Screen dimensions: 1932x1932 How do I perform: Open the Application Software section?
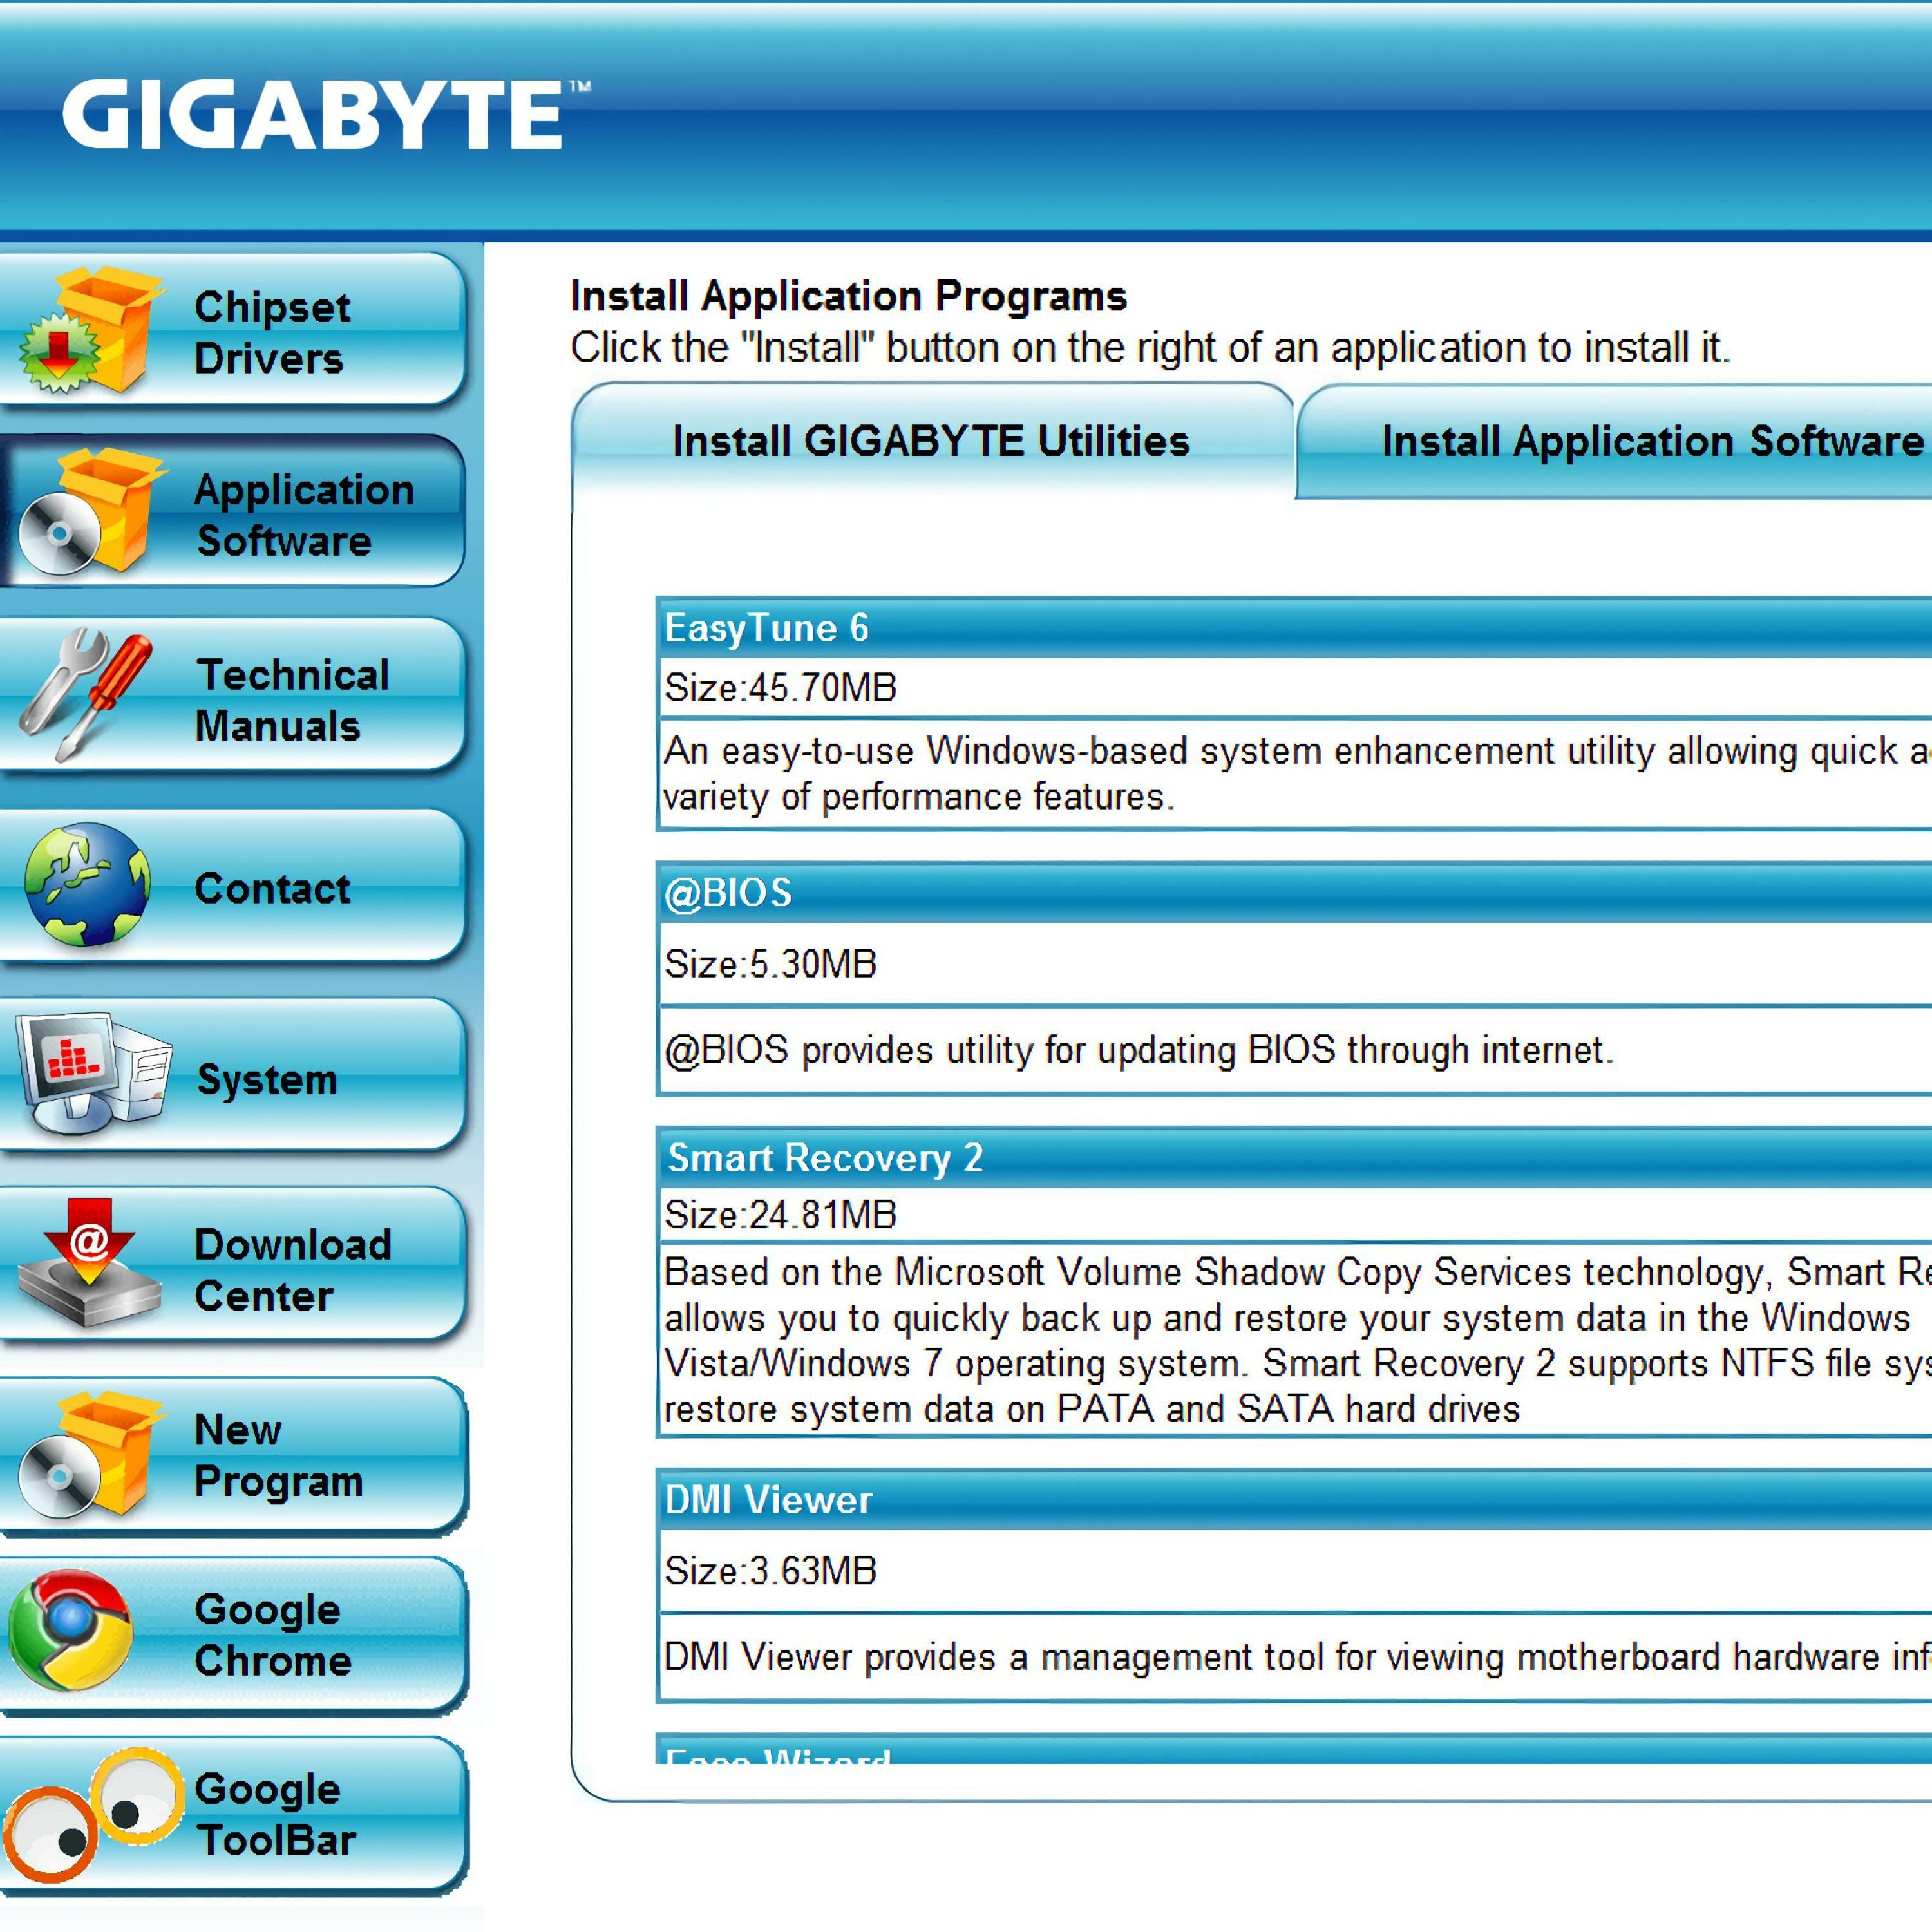(x=232, y=511)
